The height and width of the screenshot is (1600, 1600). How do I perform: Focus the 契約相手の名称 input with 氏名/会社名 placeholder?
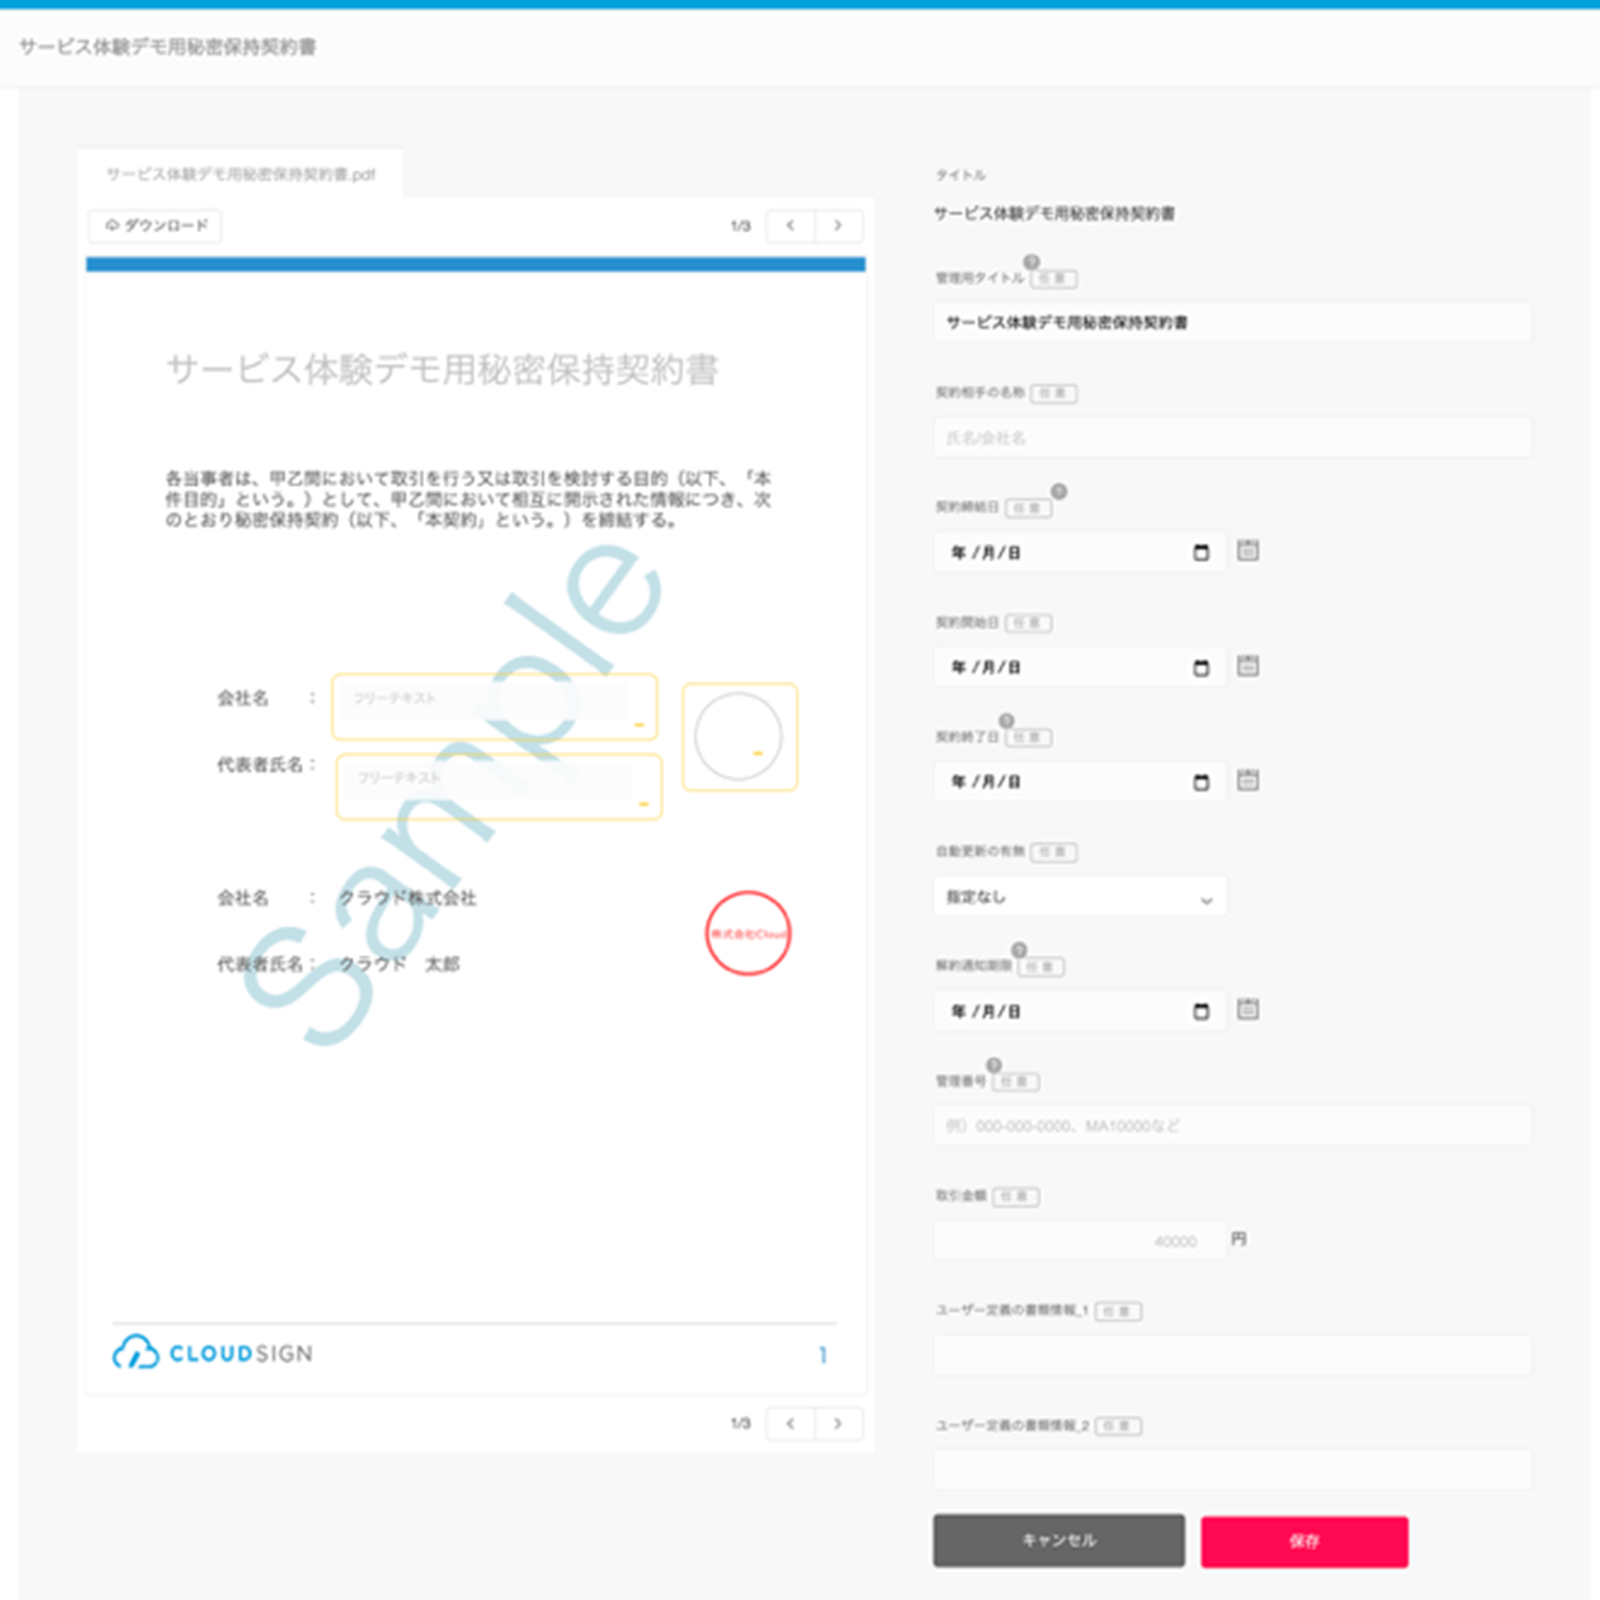point(1232,437)
